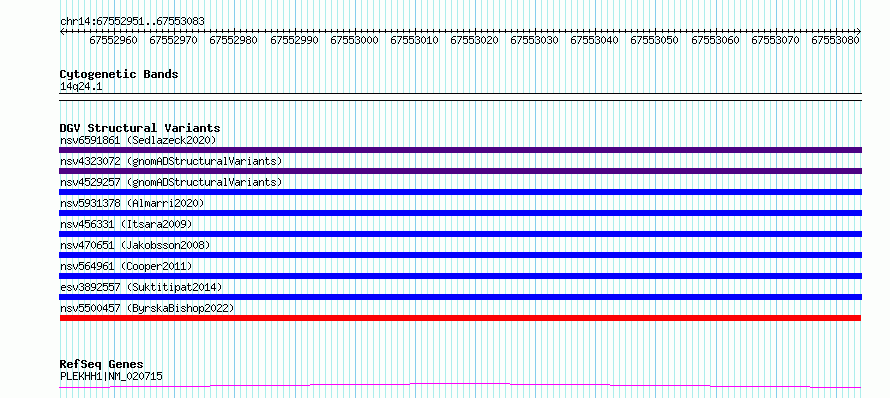Click ruler position 67553000
The width and height of the screenshot is (890, 398).
pos(354,40)
